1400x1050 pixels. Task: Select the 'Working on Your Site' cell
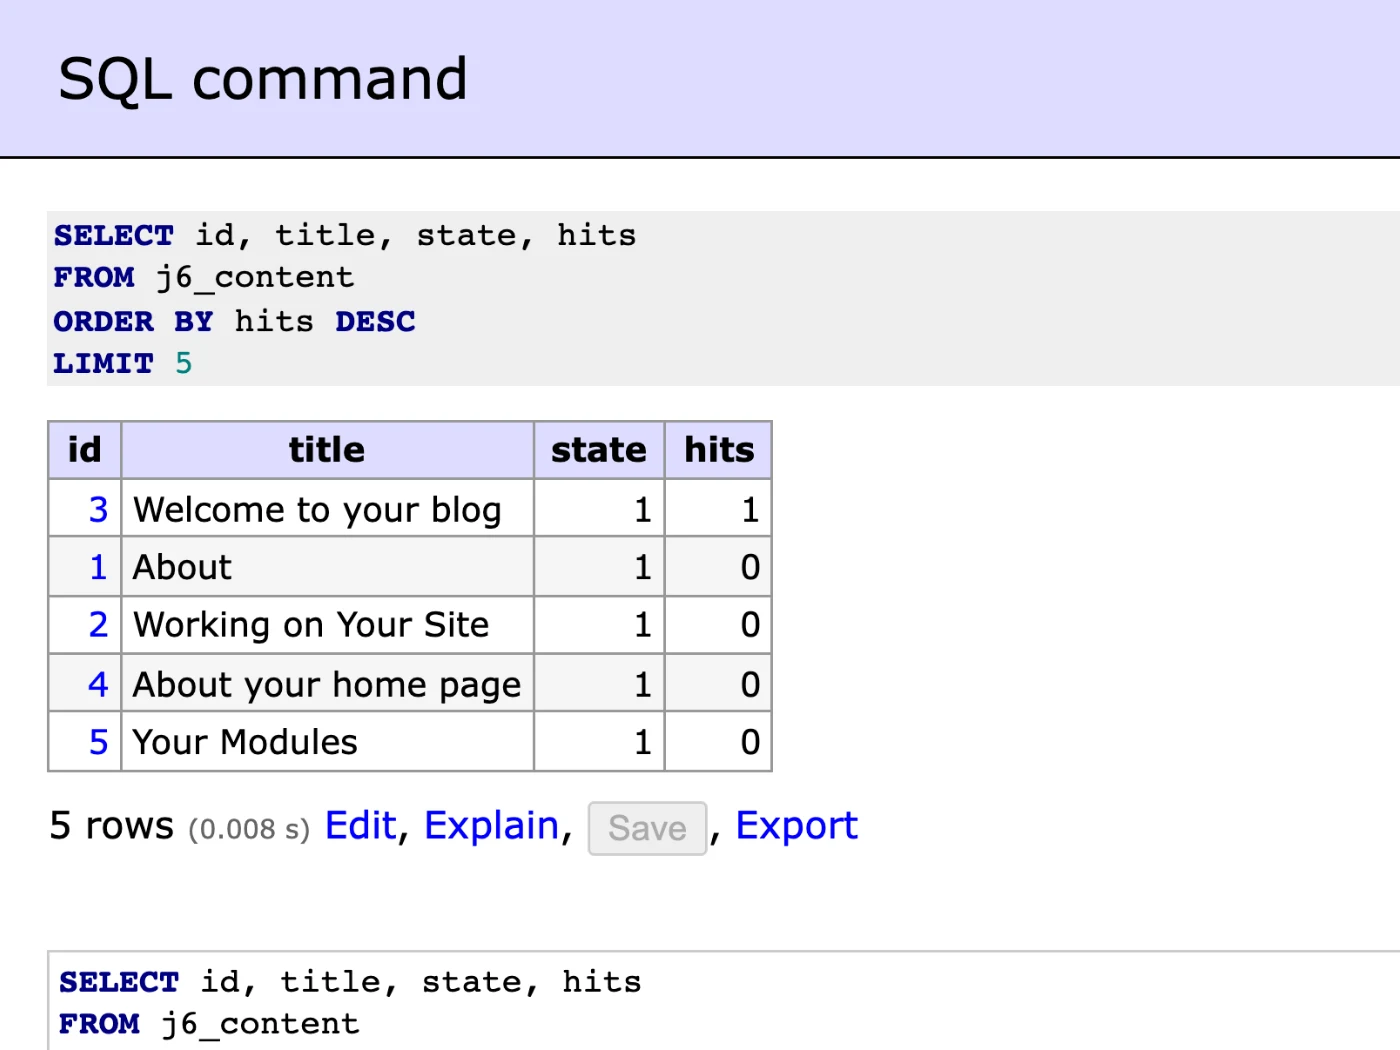pyautogui.click(x=327, y=625)
